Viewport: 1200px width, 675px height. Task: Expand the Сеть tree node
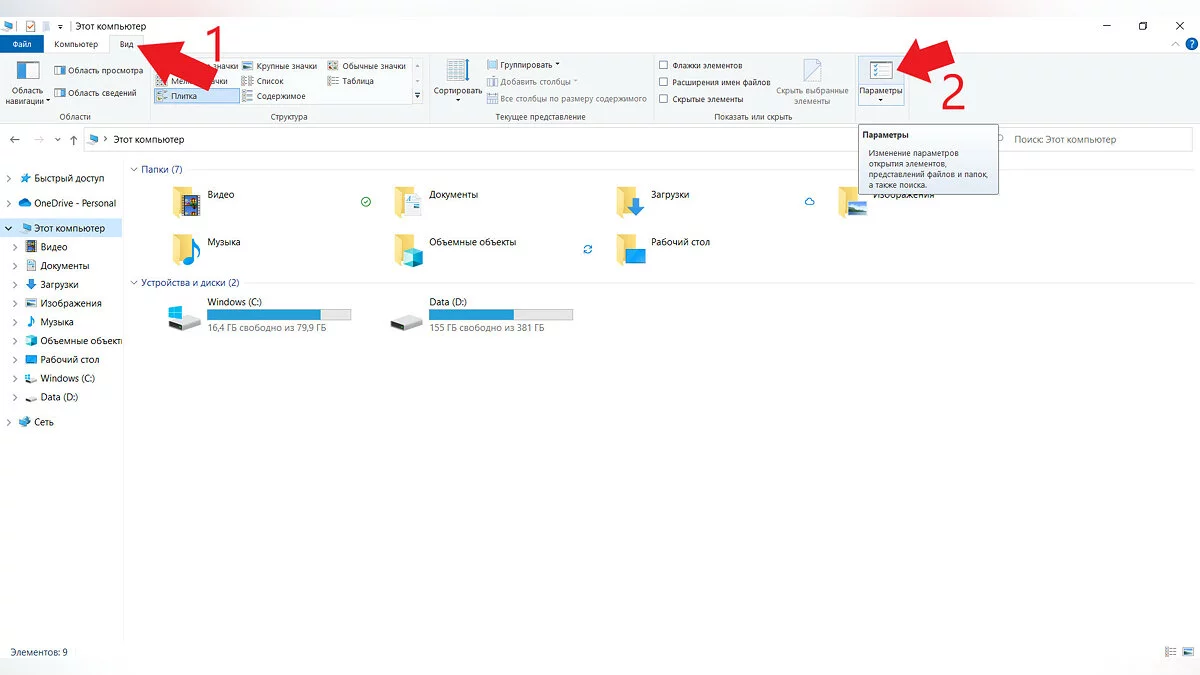click(9, 422)
